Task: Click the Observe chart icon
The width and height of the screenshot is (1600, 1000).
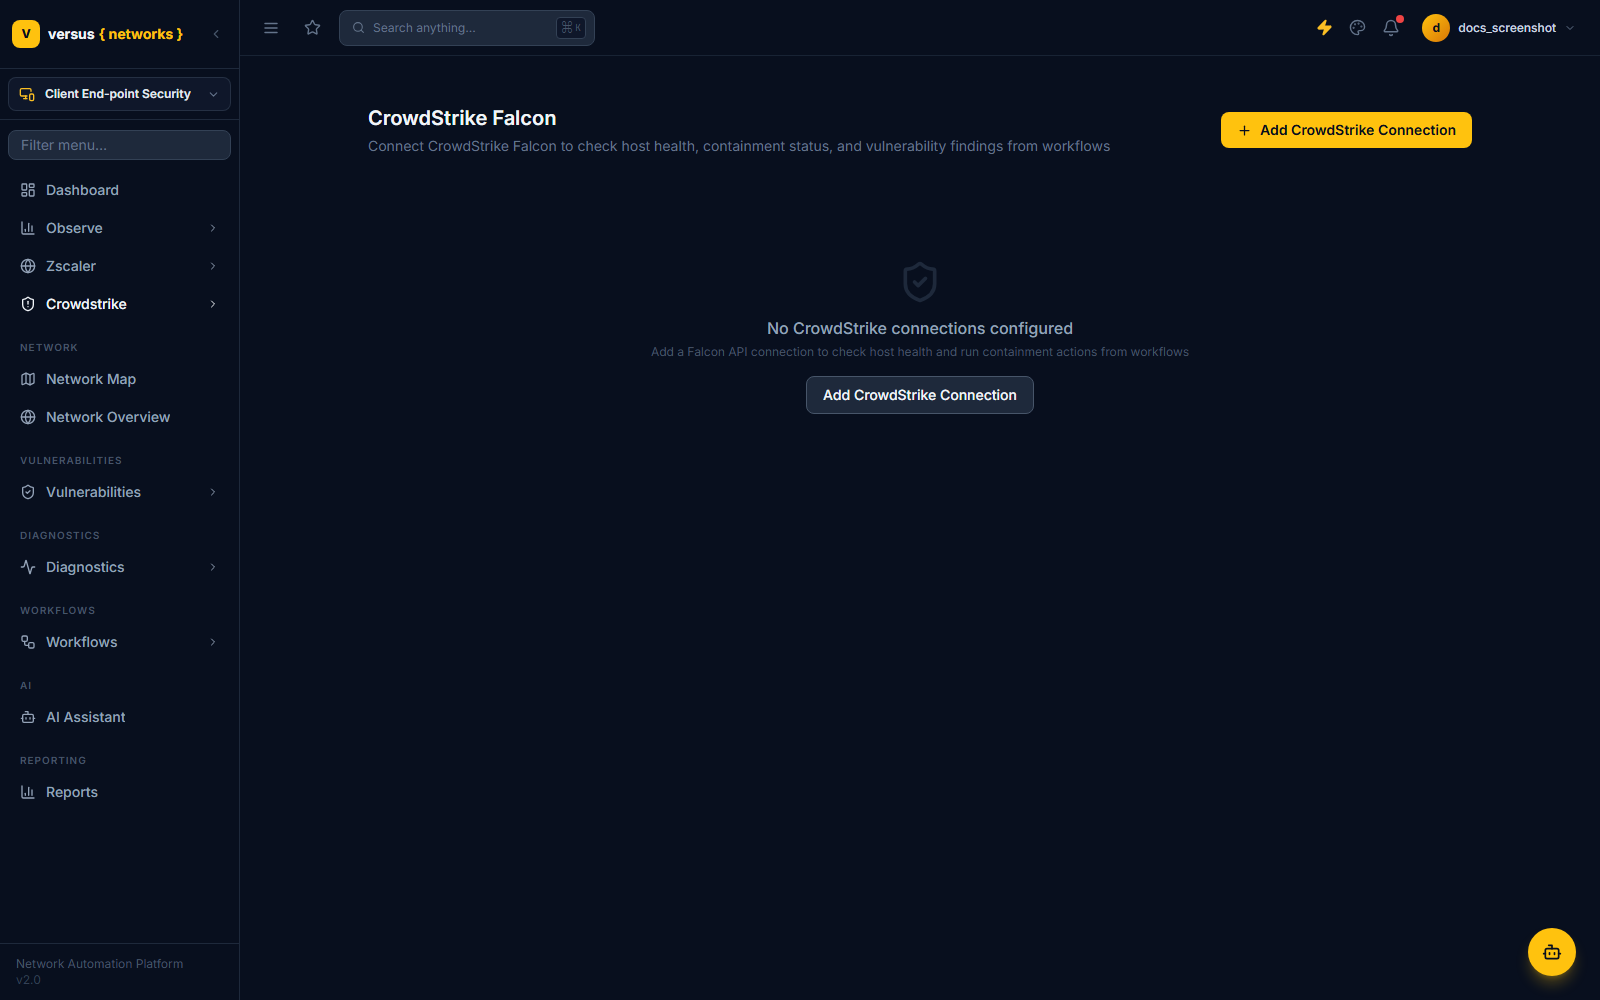Action: tap(28, 228)
